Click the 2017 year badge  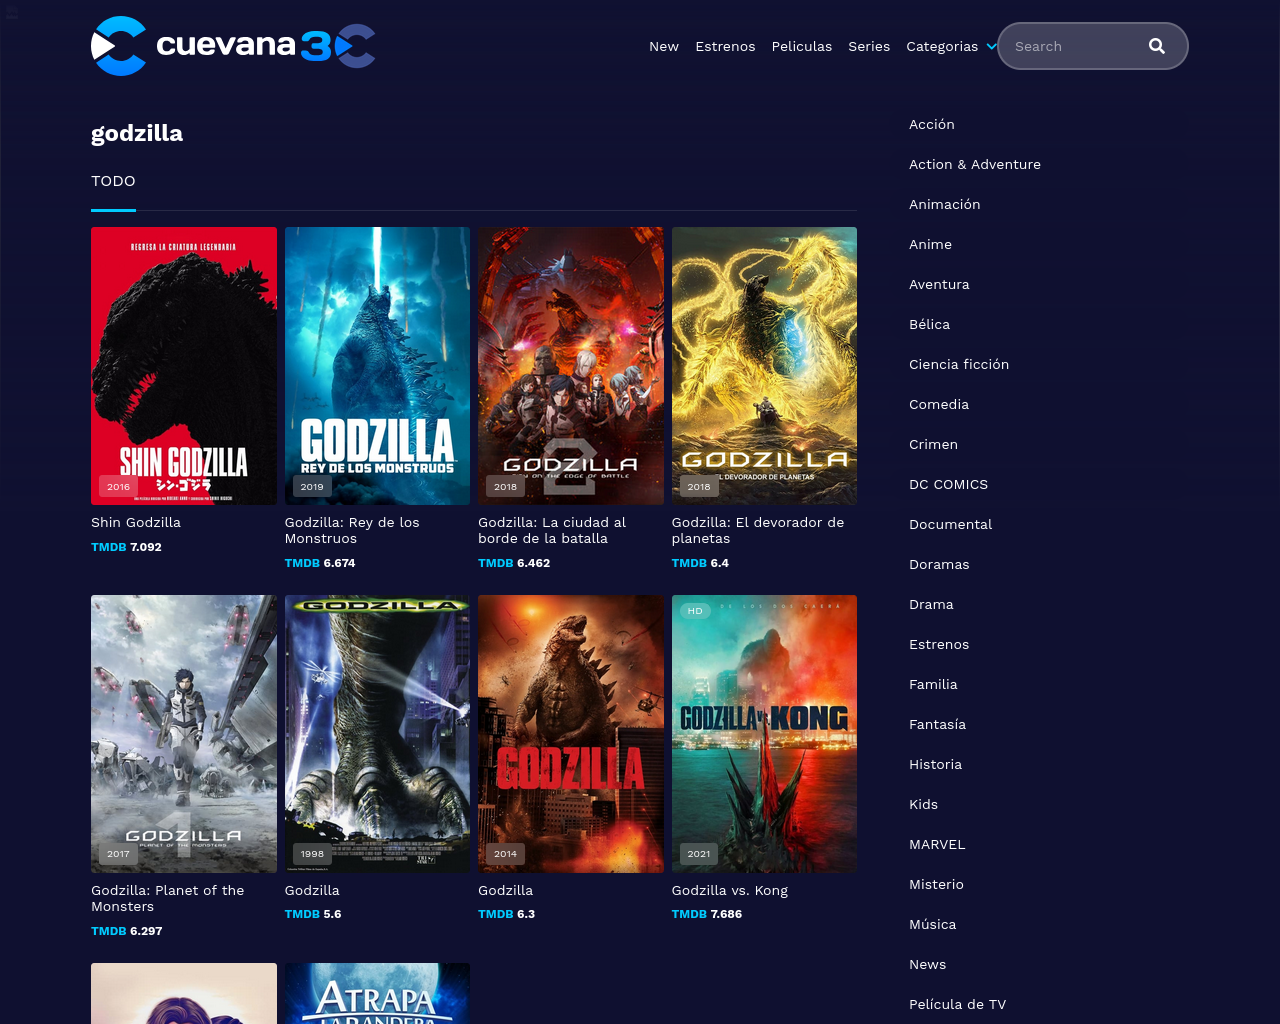[119, 854]
